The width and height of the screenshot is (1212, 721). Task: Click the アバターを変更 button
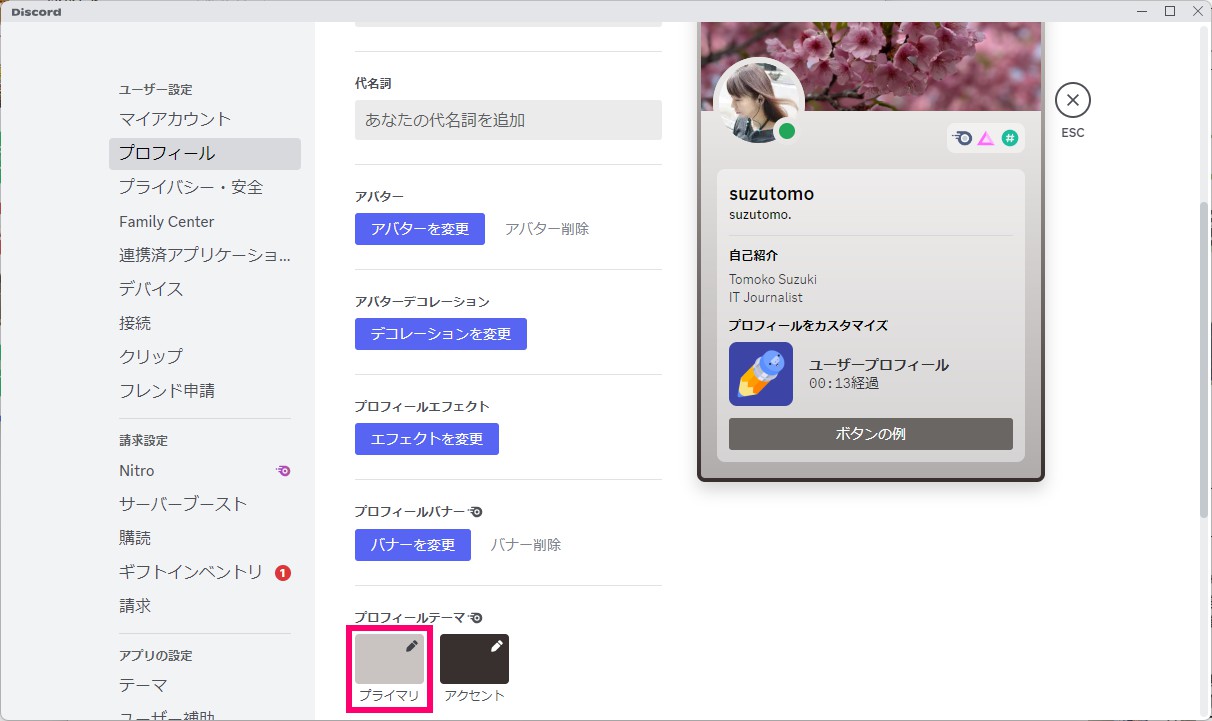tap(419, 229)
